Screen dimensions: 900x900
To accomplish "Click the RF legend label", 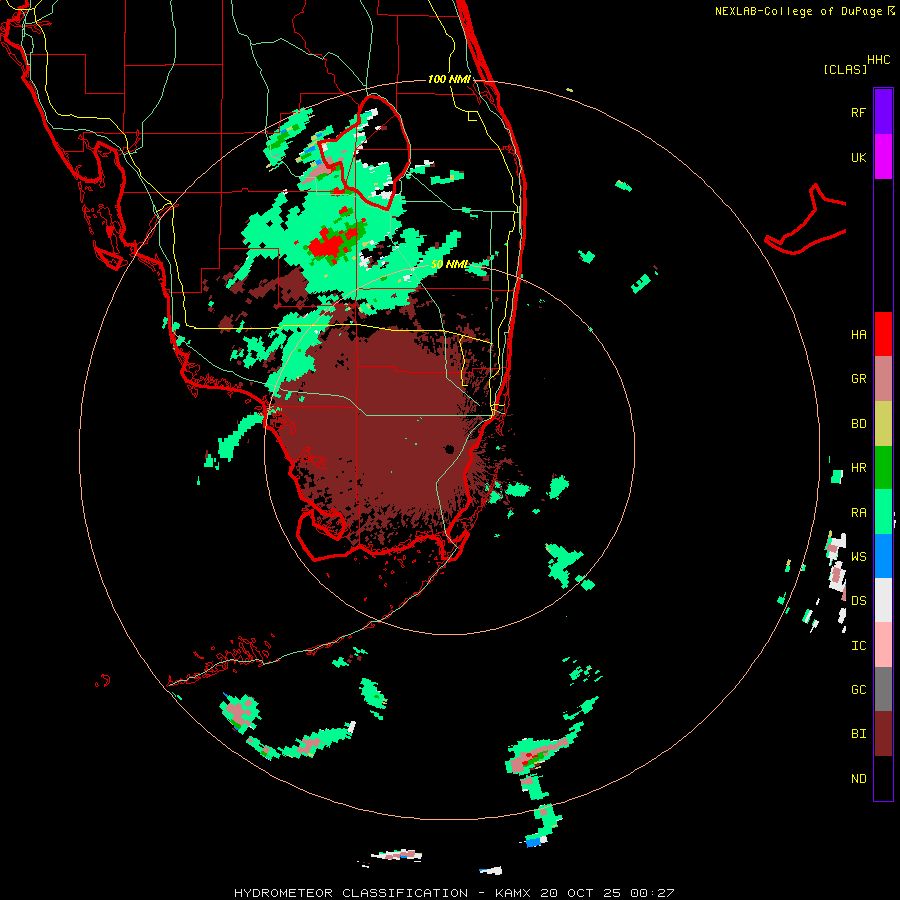I will coord(858,112).
